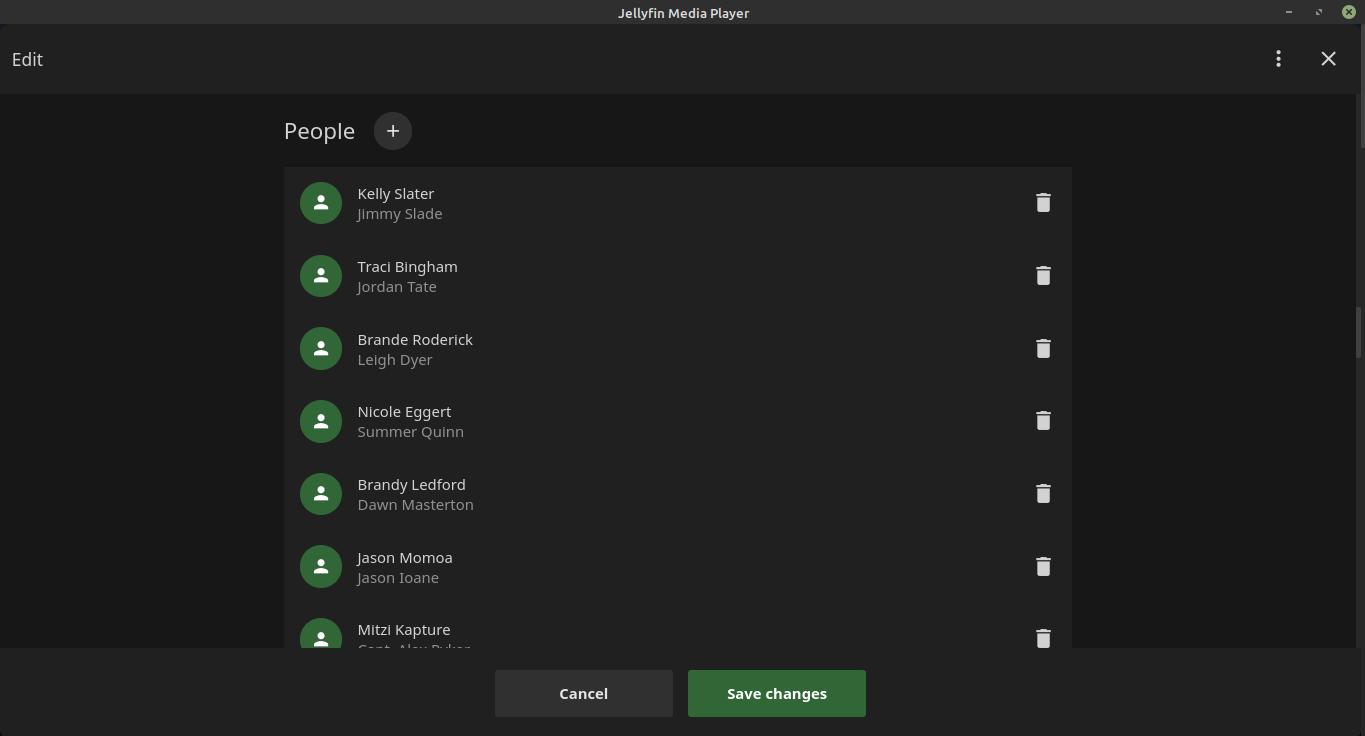This screenshot has width=1365, height=736.
Task: Click the Save changes button
Action: (776, 693)
